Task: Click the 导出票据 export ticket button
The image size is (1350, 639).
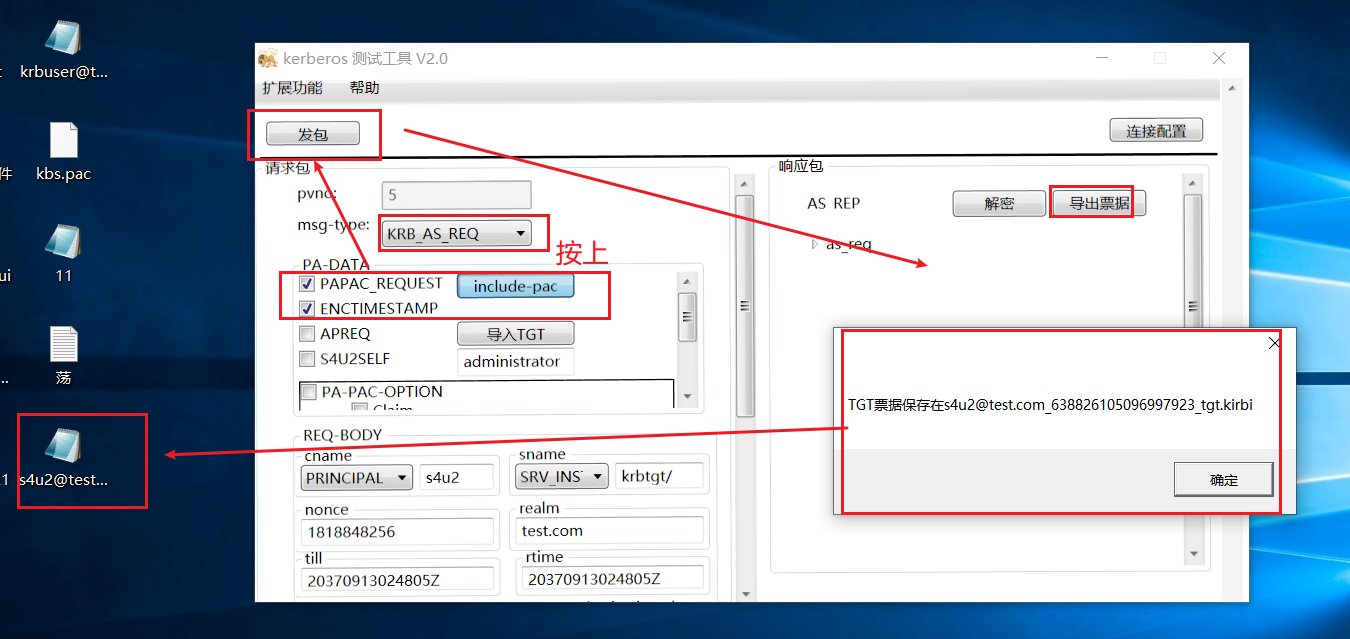Action: [x=1099, y=203]
